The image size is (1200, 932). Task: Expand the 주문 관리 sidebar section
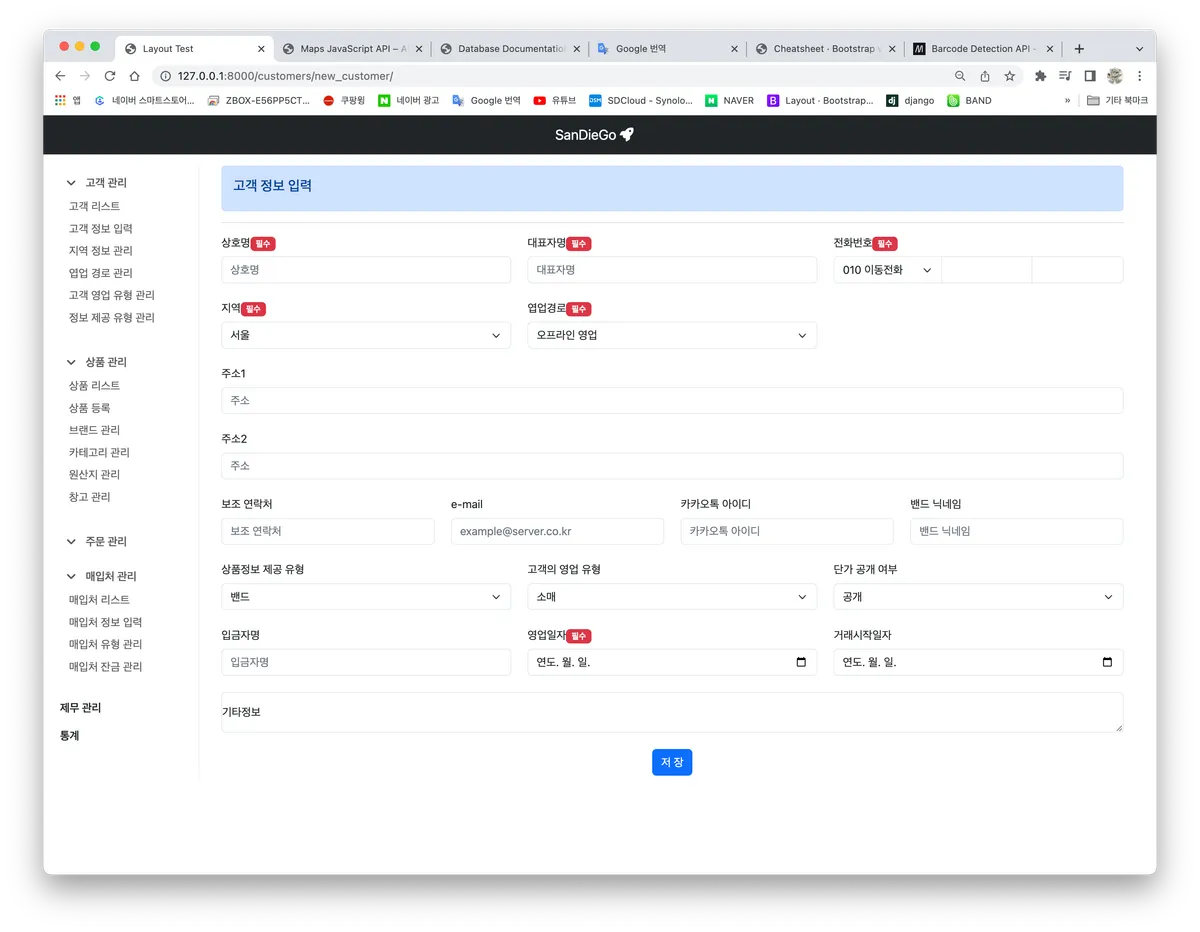pos(97,541)
